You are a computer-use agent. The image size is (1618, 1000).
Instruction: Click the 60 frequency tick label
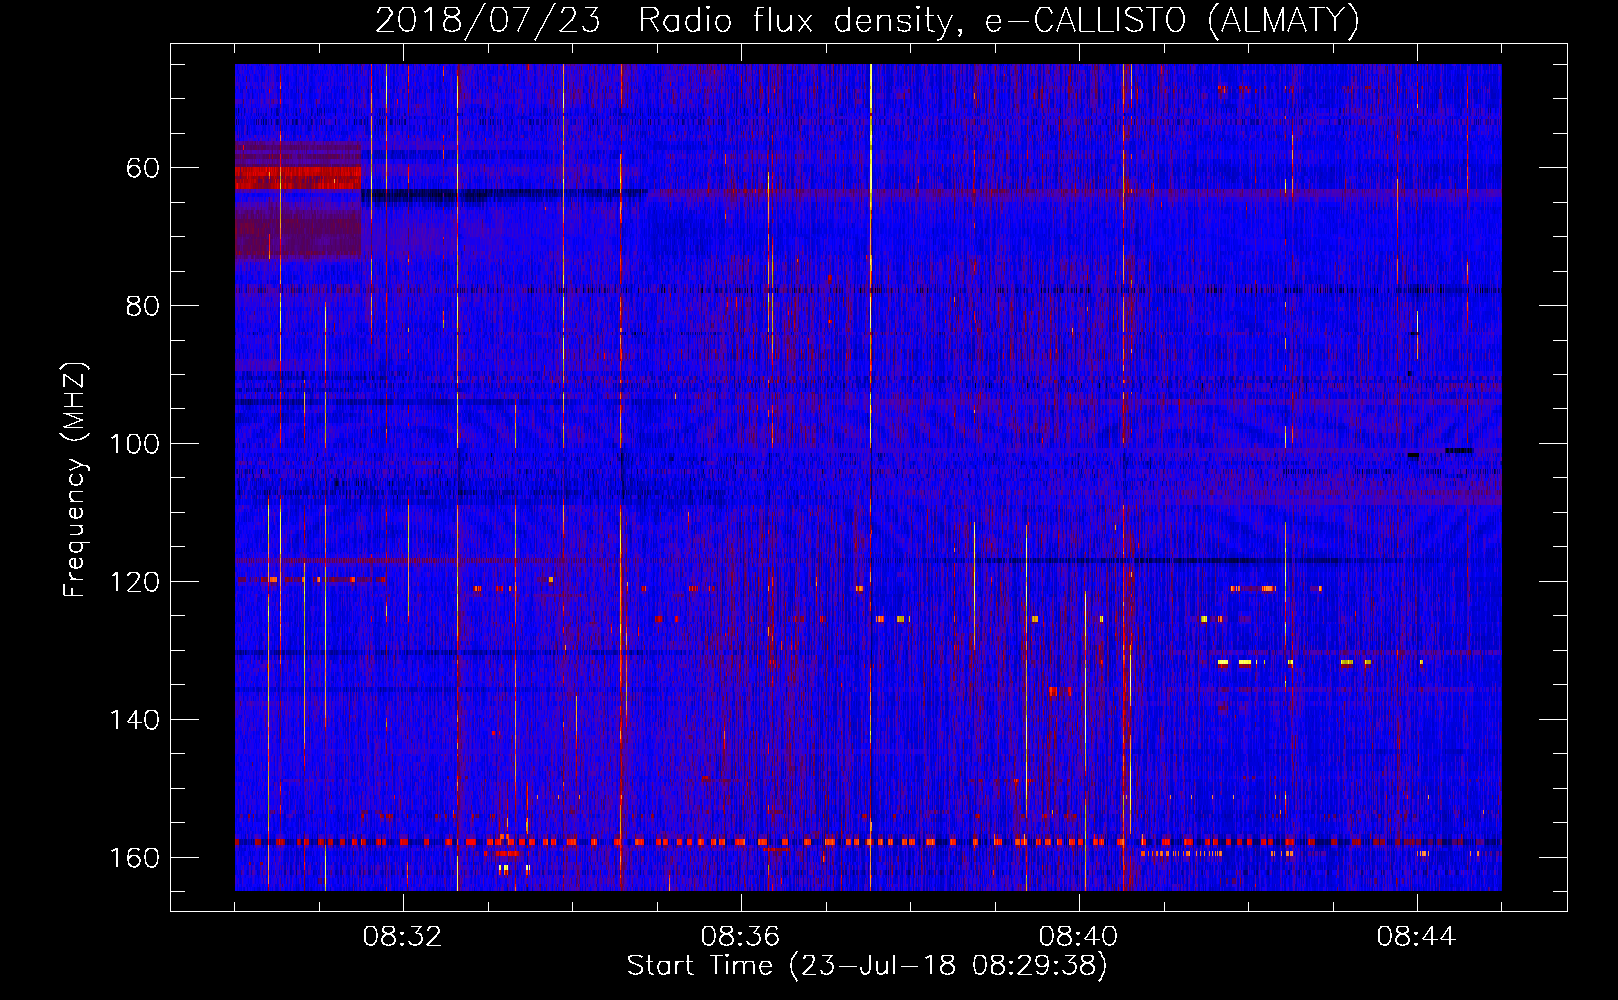tap(143, 168)
